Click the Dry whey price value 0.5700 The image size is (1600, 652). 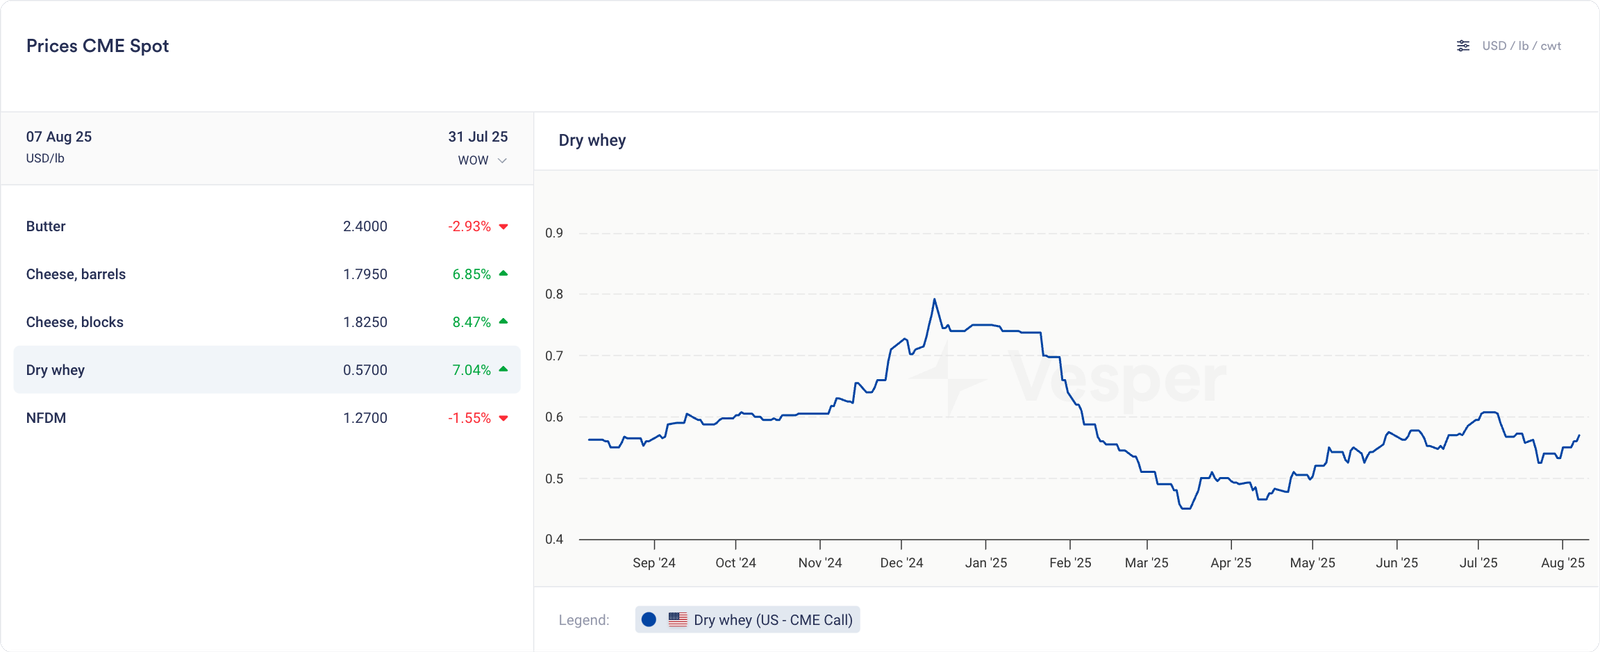click(365, 370)
